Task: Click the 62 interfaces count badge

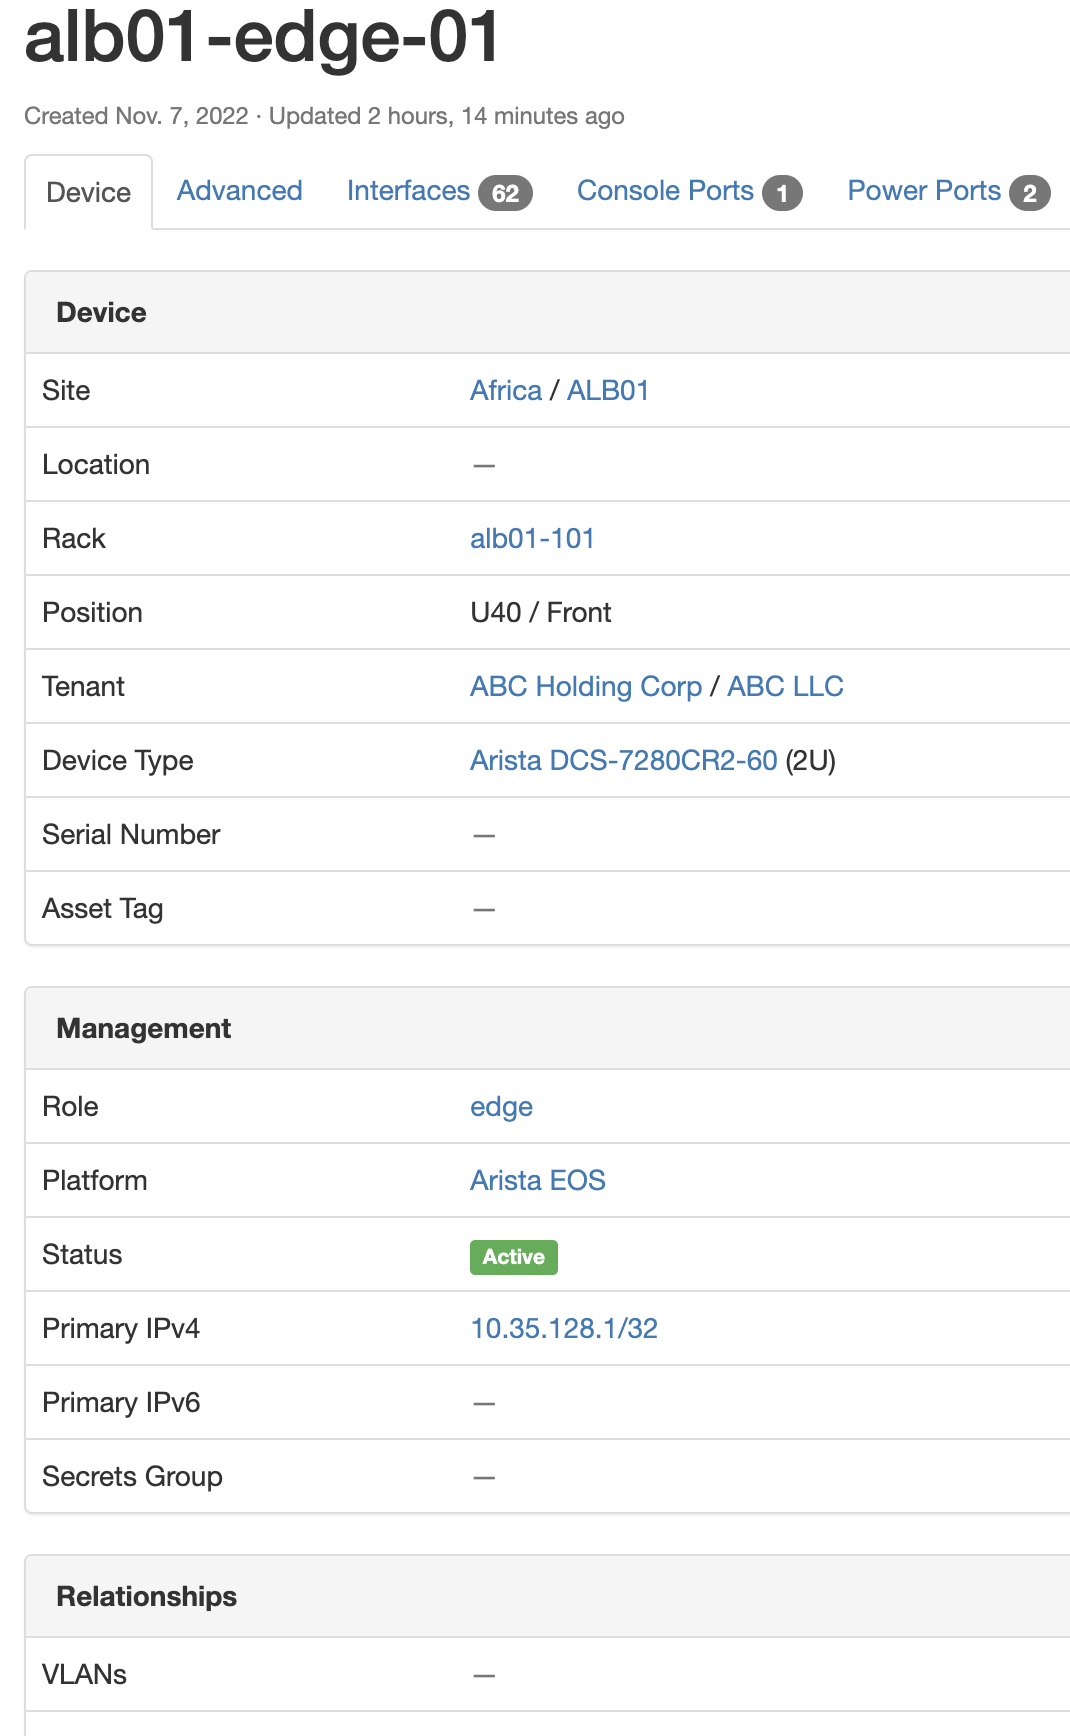Action: (x=505, y=193)
